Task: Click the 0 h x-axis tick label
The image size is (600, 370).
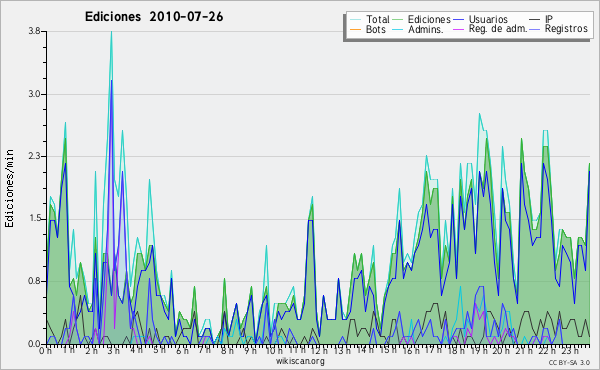Action: [46, 350]
